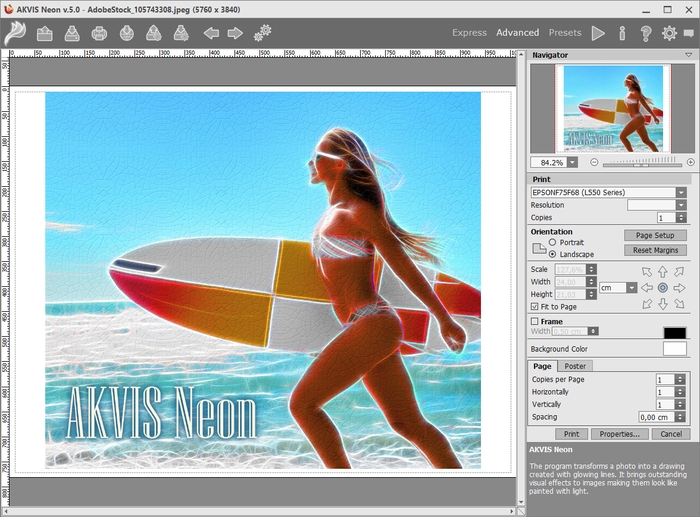Click the white Background Color swatch

[x=675, y=349]
